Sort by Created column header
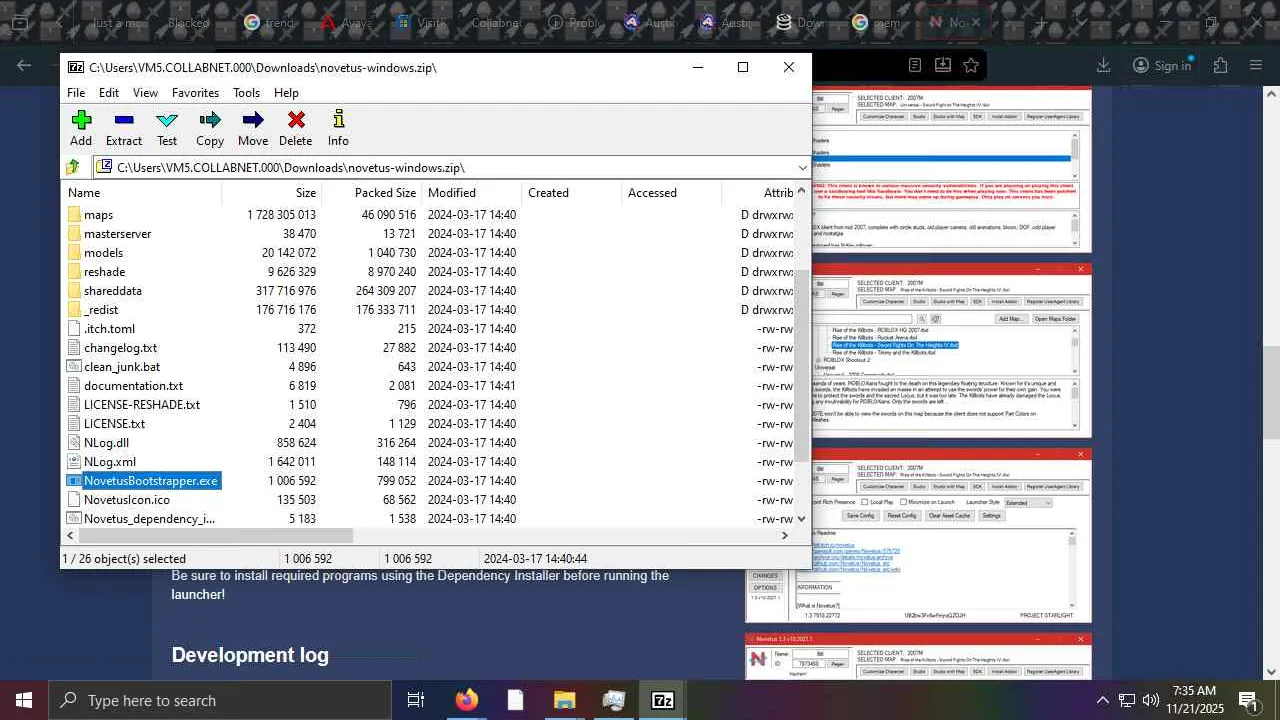The image size is (1280, 720). (x=571, y=193)
